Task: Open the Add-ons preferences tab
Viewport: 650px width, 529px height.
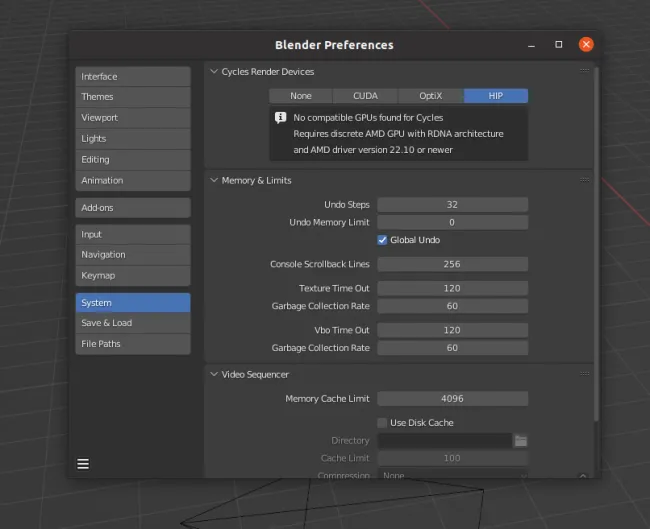Action: point(133,208)
